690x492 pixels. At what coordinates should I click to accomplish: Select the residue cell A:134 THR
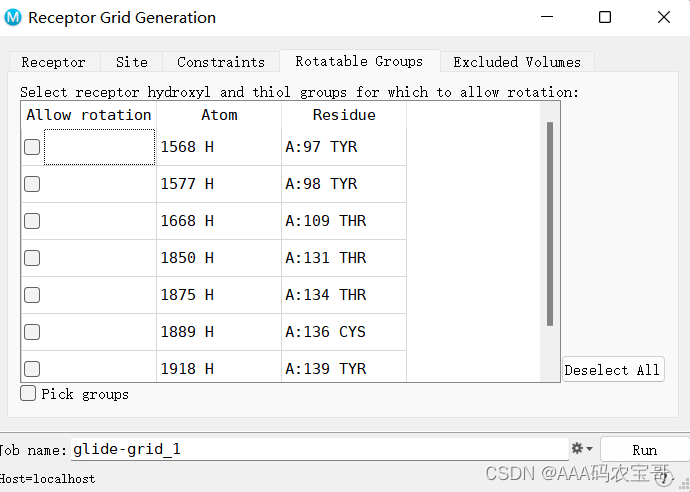click(344, 295)
